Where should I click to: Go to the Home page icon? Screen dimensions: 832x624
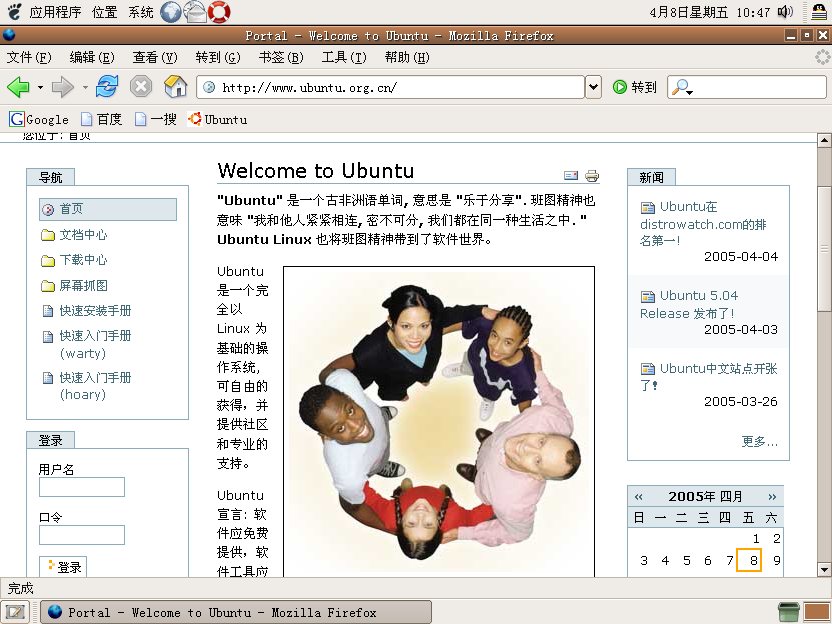tap(175, 86)
